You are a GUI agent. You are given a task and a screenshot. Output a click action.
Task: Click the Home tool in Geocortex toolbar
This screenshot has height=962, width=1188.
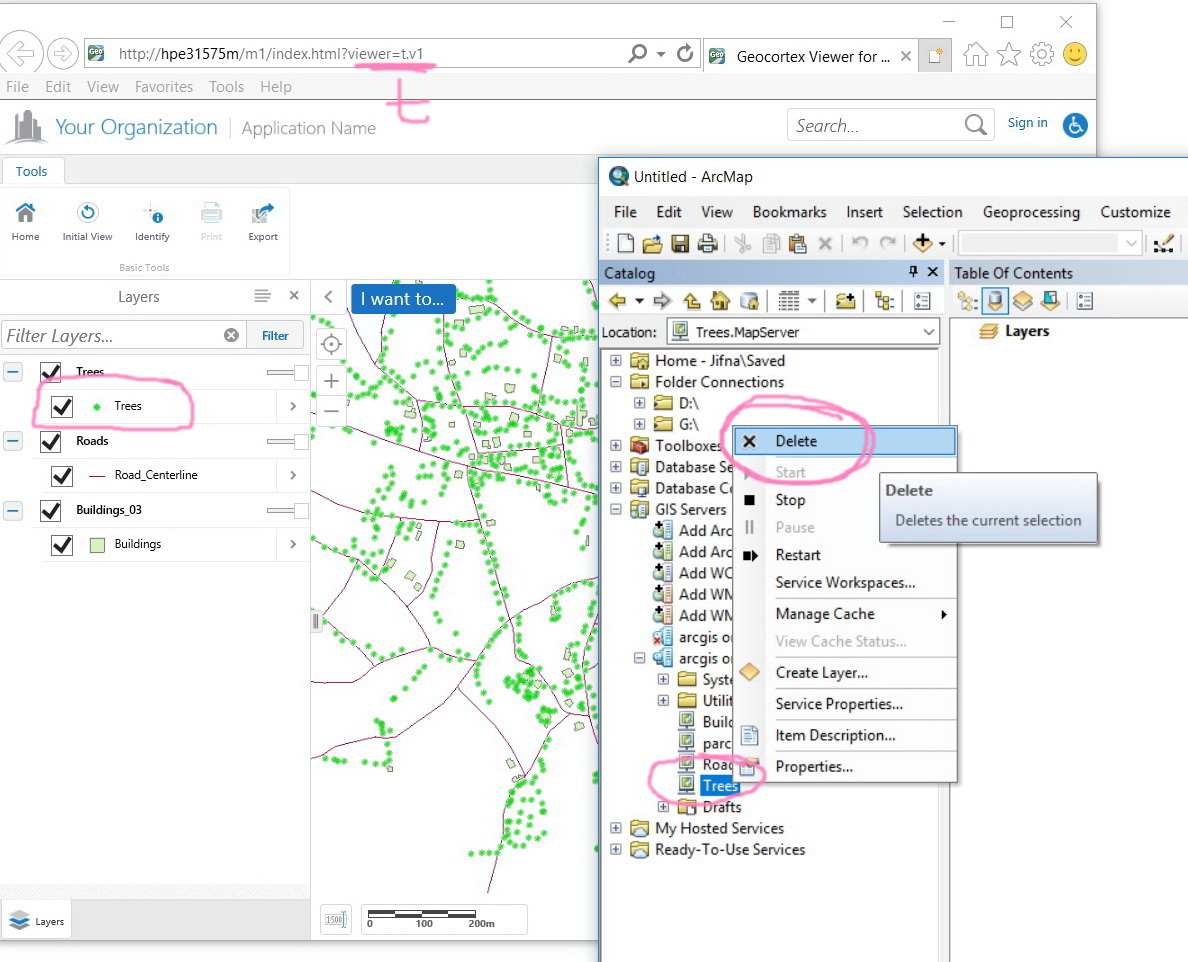25,222
